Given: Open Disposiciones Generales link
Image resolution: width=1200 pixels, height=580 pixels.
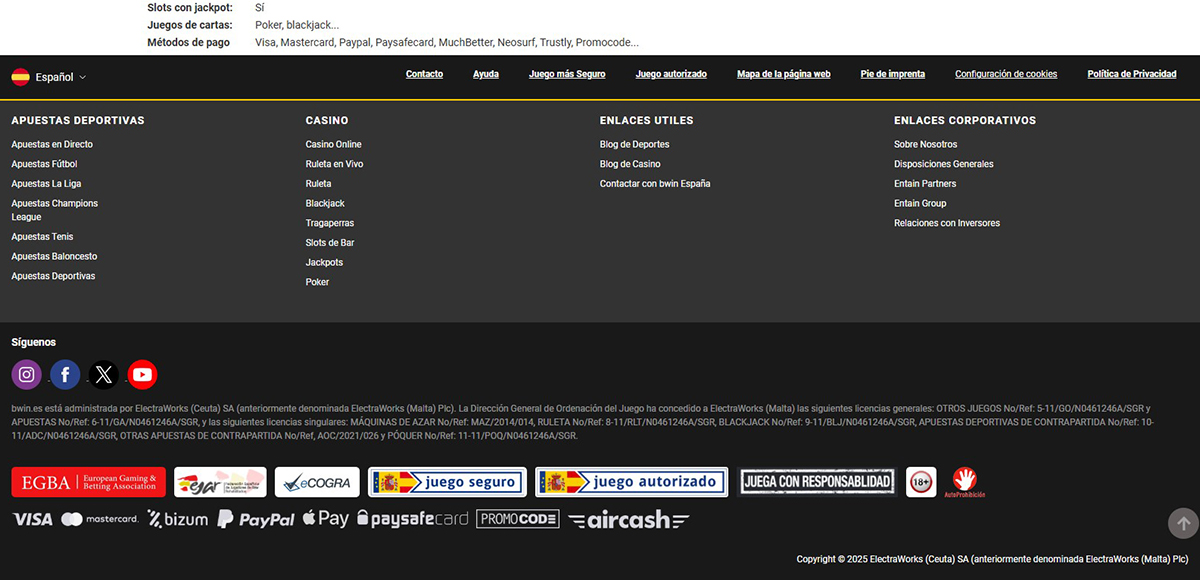Looking at the screenshot, I should click(944, 164).
